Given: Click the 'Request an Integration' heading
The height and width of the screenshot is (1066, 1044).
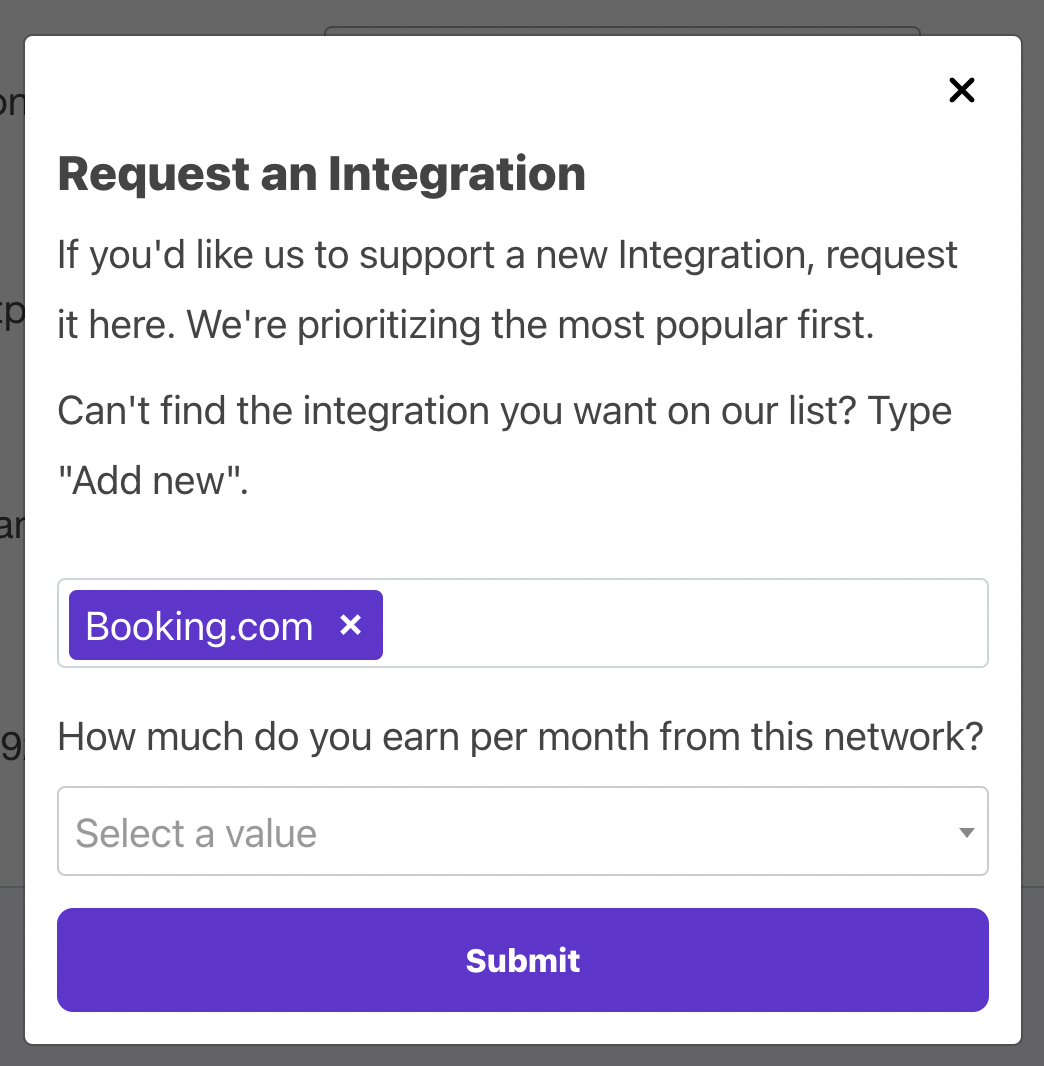Looking at the screenshot, I should (321, 173).
